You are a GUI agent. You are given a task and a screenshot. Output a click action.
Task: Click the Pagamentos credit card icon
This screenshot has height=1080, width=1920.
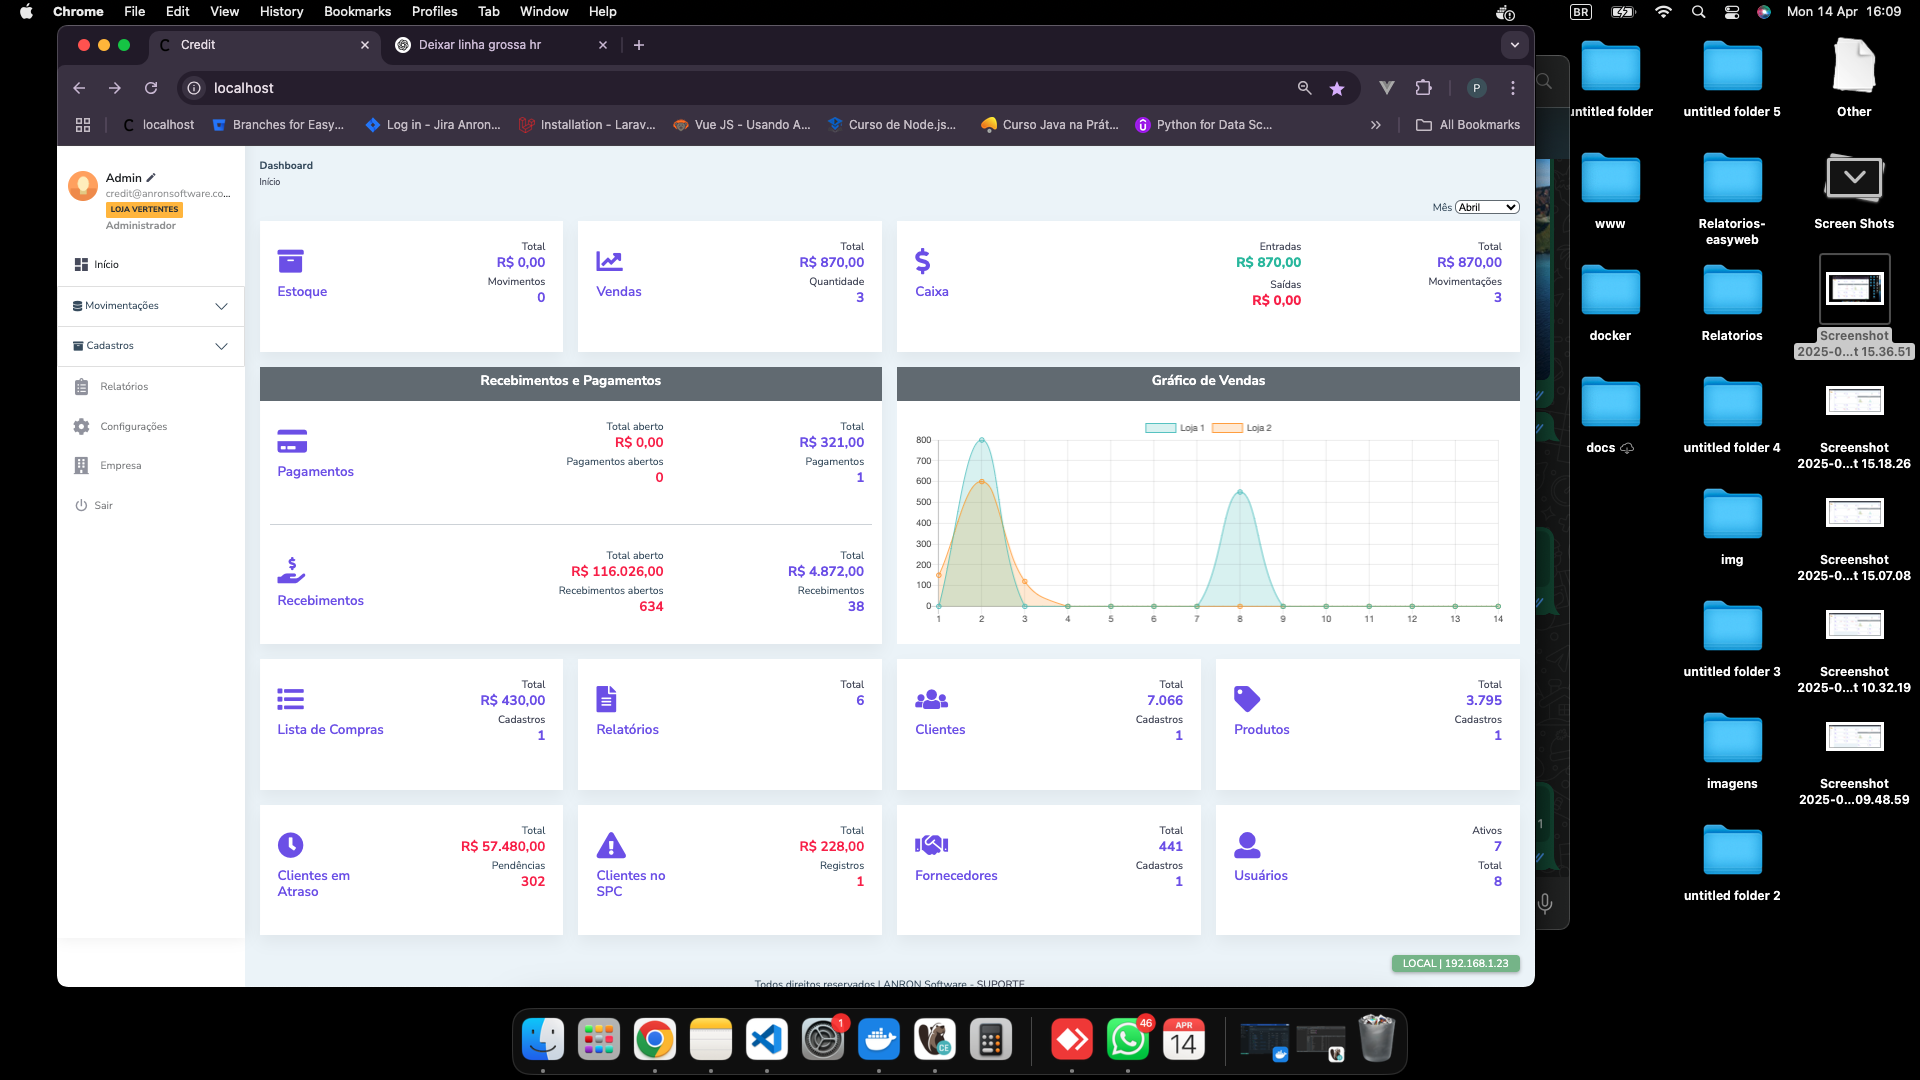coord(292,441)
